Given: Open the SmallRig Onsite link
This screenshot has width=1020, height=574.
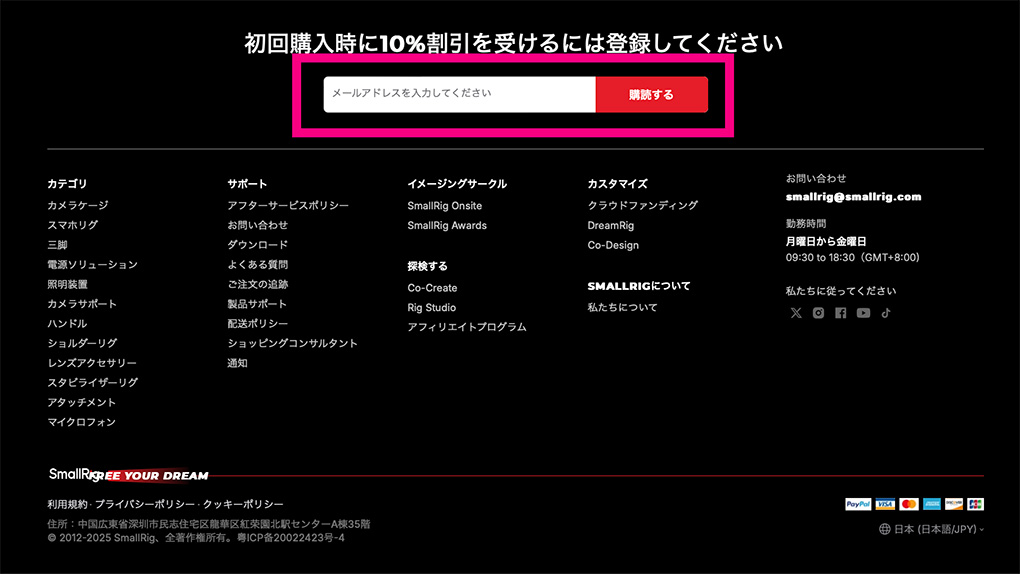Looking at the screenshot, I should pyautogui.click(x=445, y=206).
